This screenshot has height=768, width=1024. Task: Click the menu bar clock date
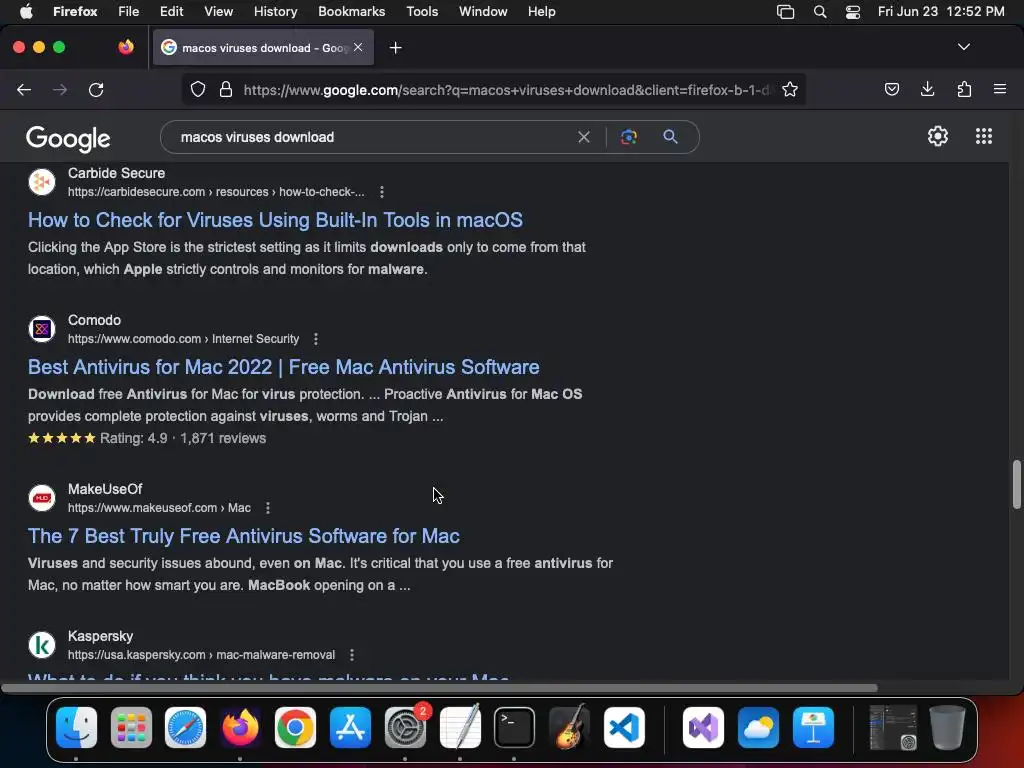point(940,12)
